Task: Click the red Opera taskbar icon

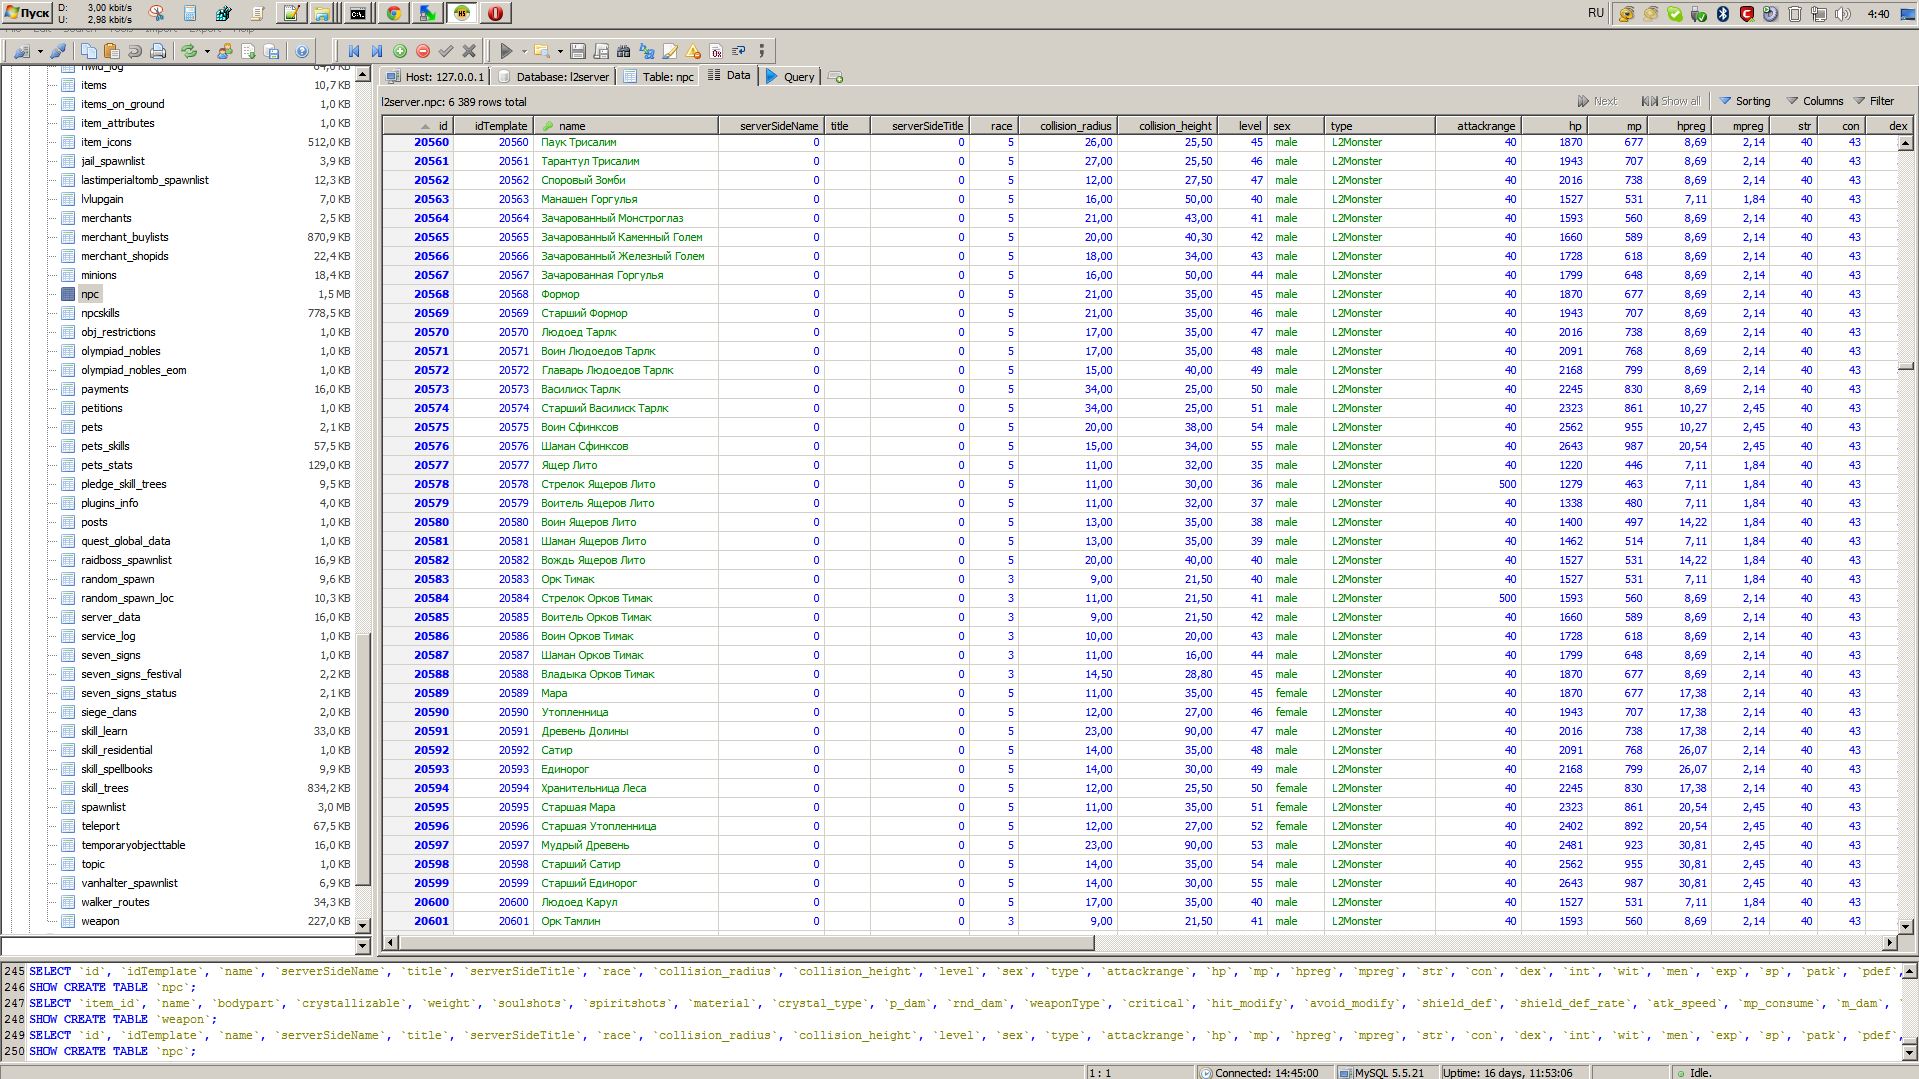Action: [x=495, y=13]
